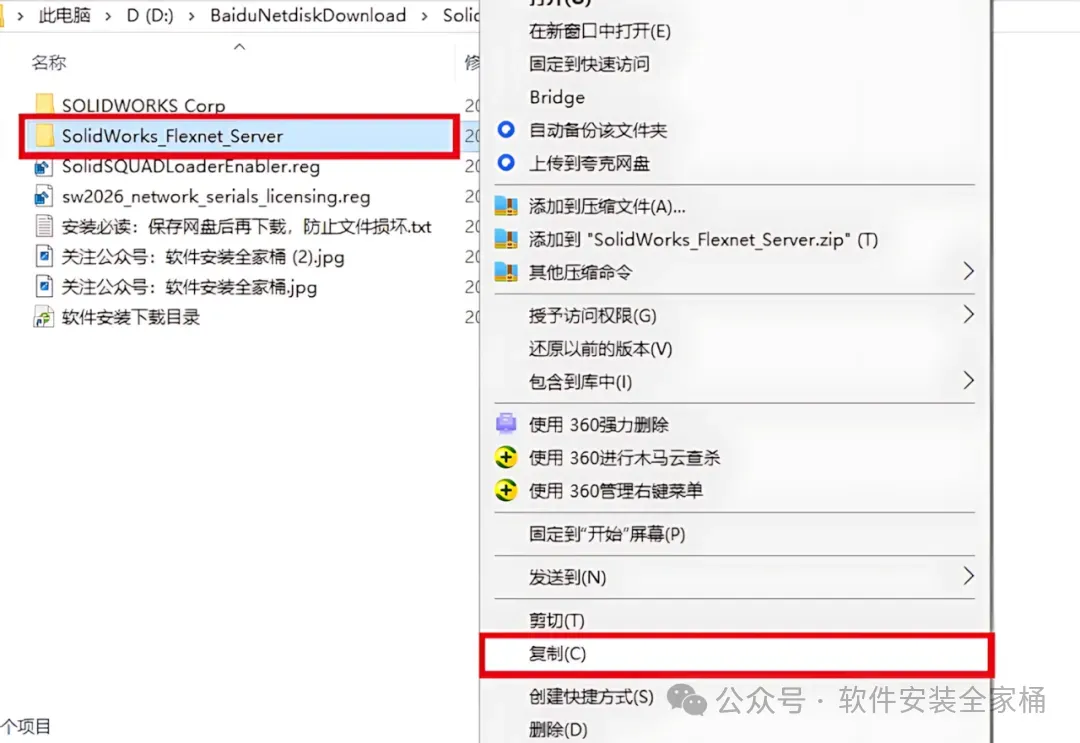Expand 其他压缩命令 submenu arrow

968,271
